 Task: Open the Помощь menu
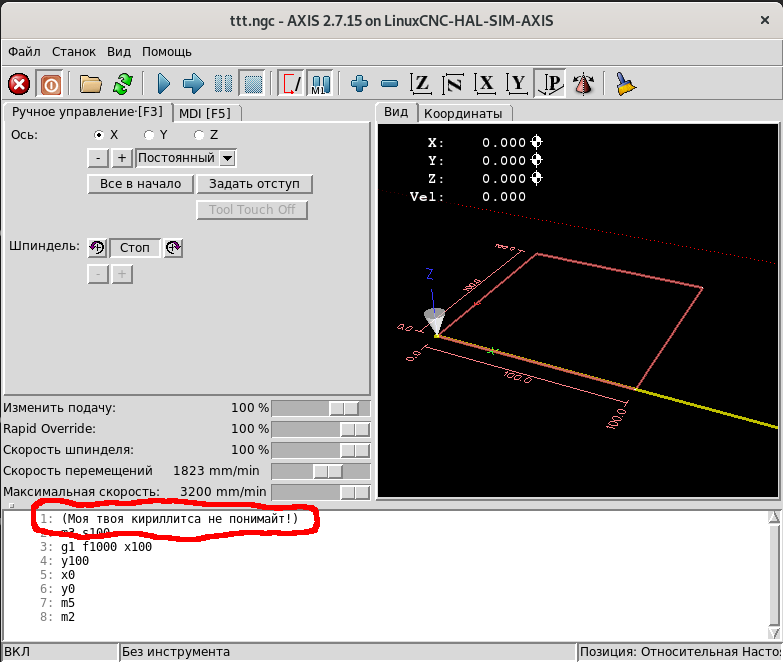pos(167,51)
